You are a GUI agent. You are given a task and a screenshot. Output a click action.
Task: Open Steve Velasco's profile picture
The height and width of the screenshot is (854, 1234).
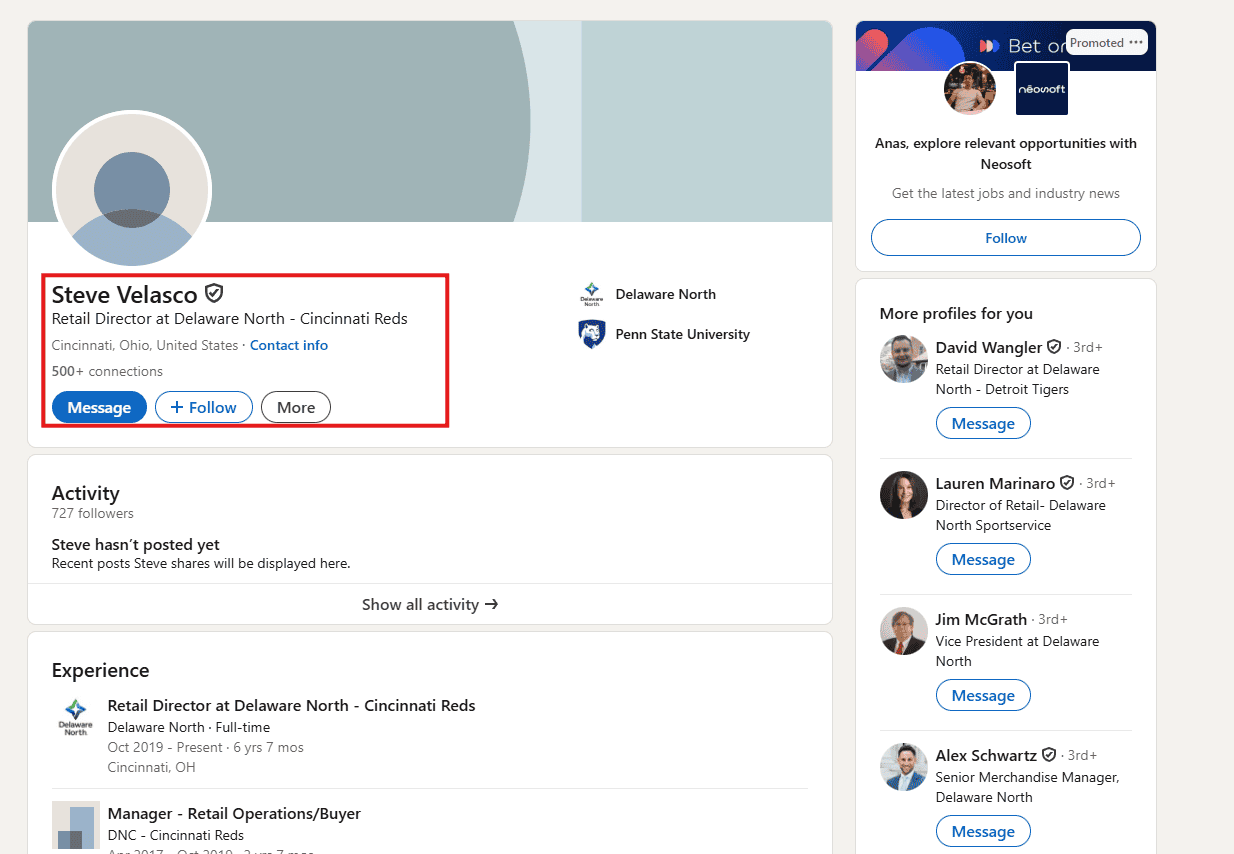coord(132,190)
